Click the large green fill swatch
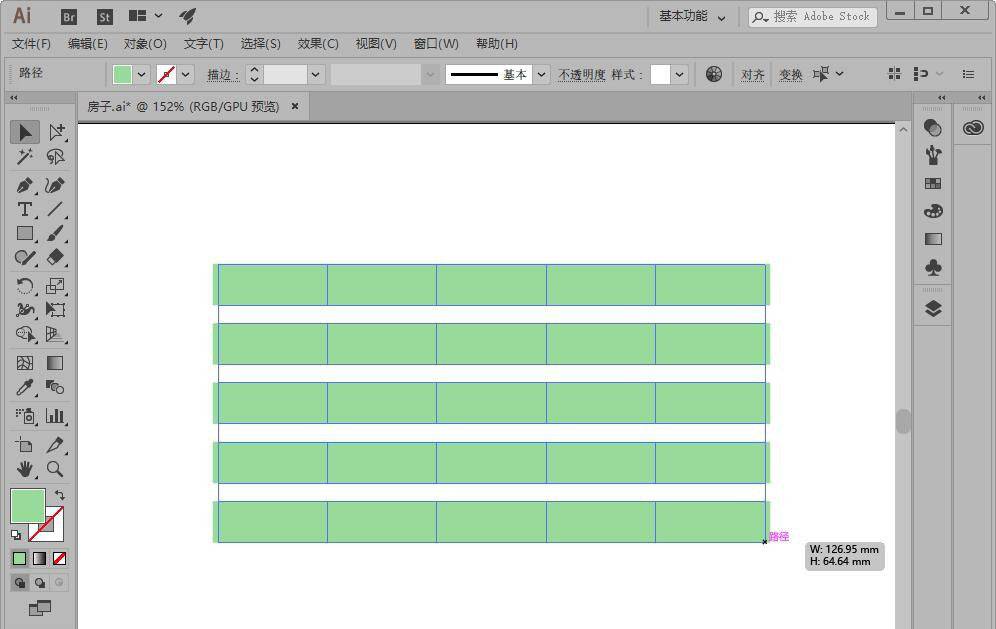The width and height of the screenshot is (996, 629). (27, 506)
